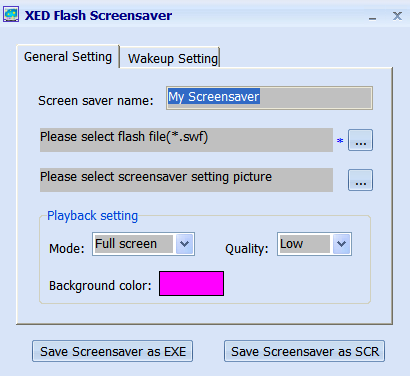Save Screensaver as EXE

click(x=113, y=351)
